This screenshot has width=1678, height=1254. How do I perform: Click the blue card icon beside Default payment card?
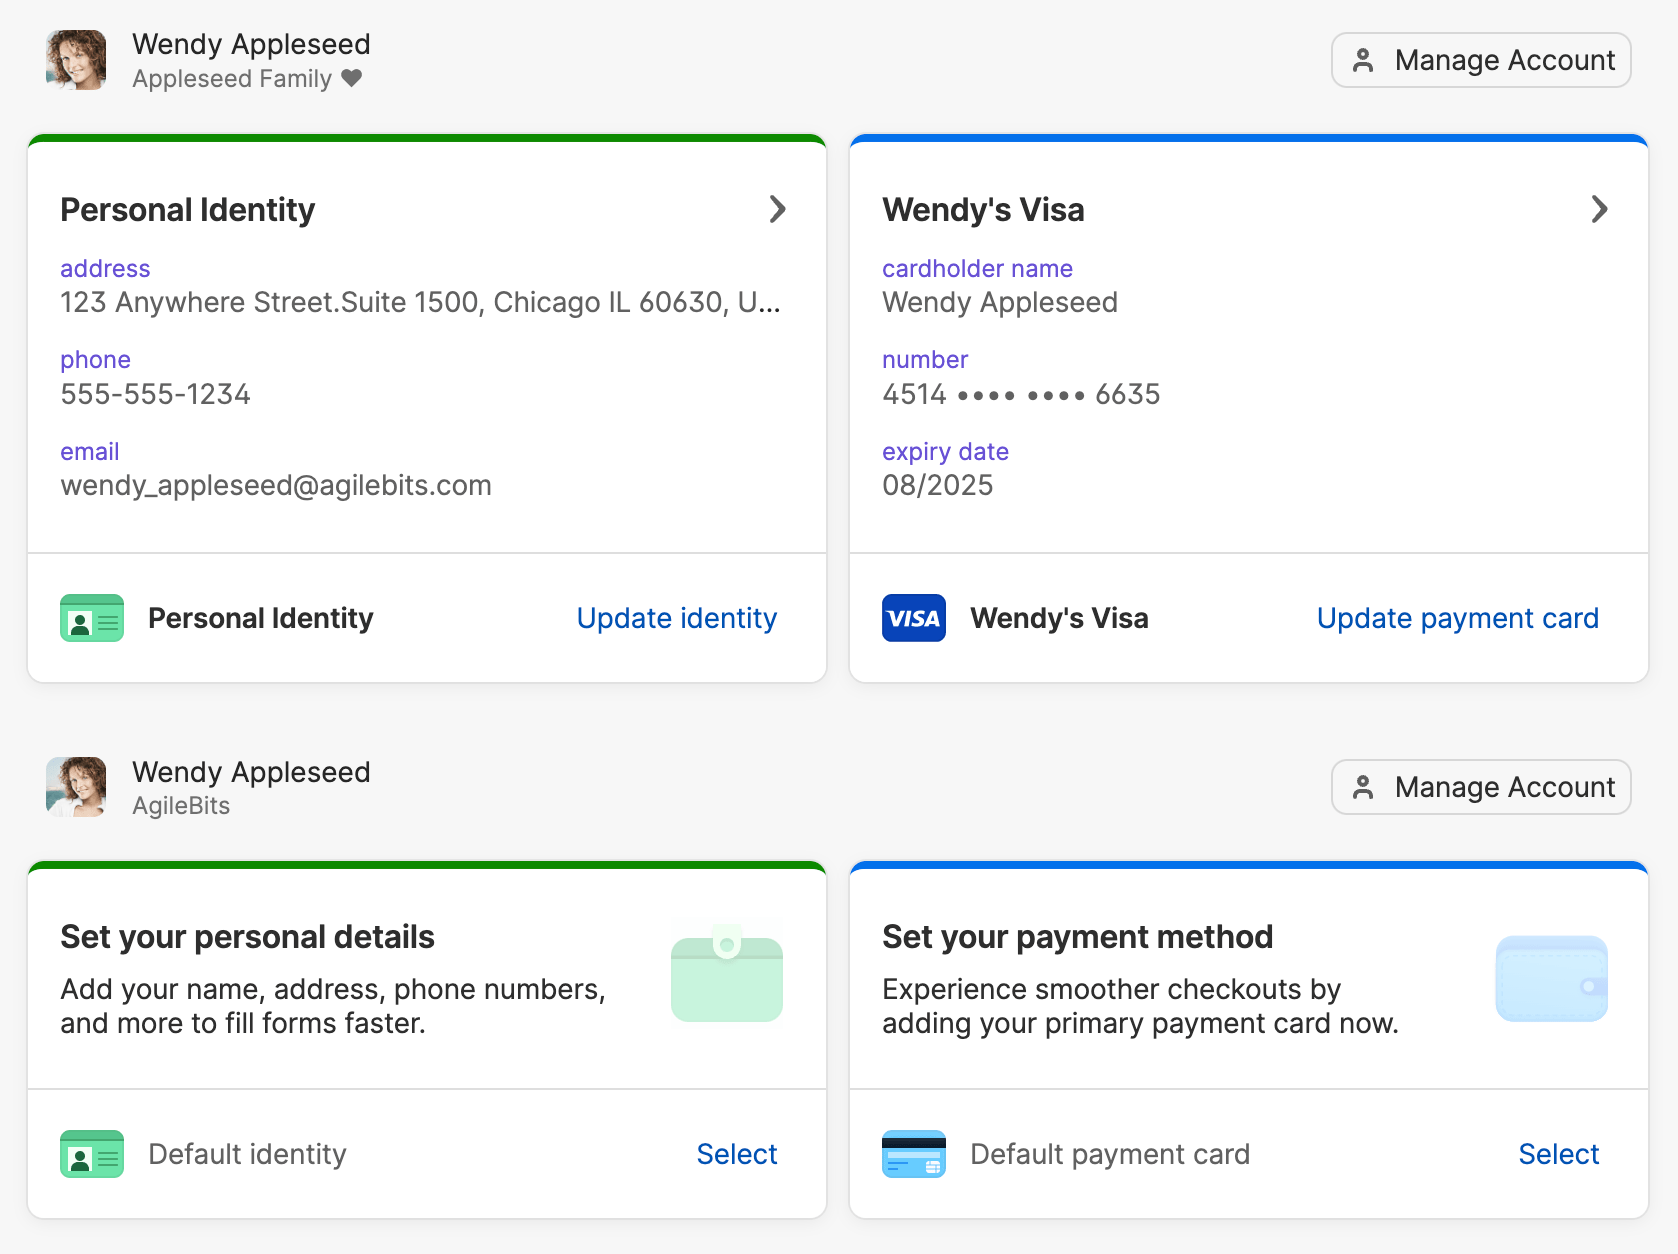click(x=913, y=1153)
